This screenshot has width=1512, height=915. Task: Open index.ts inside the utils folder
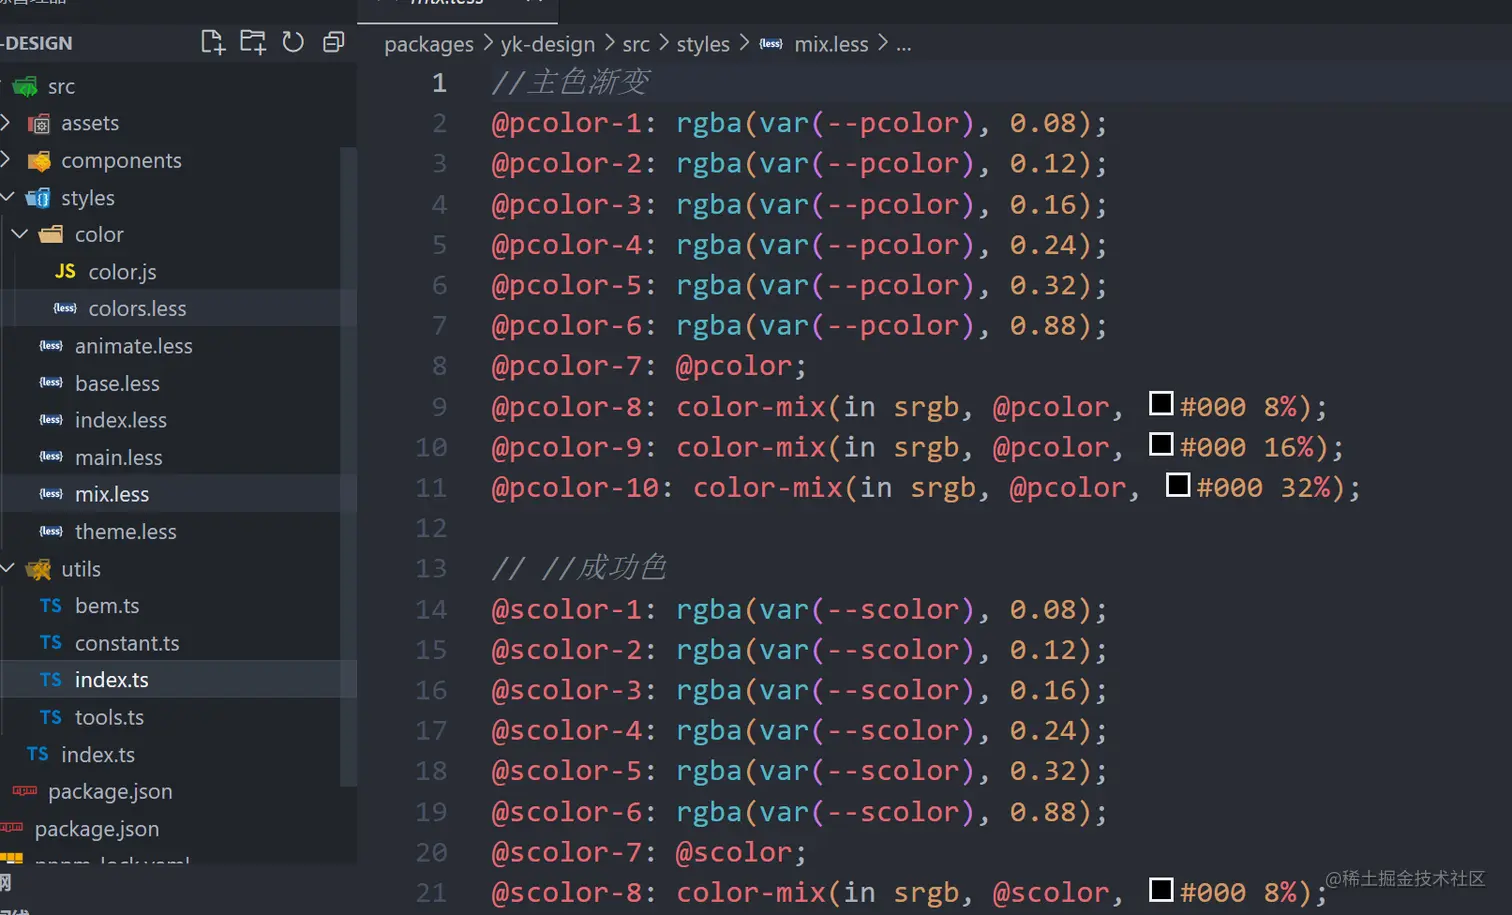click(111, 680)
